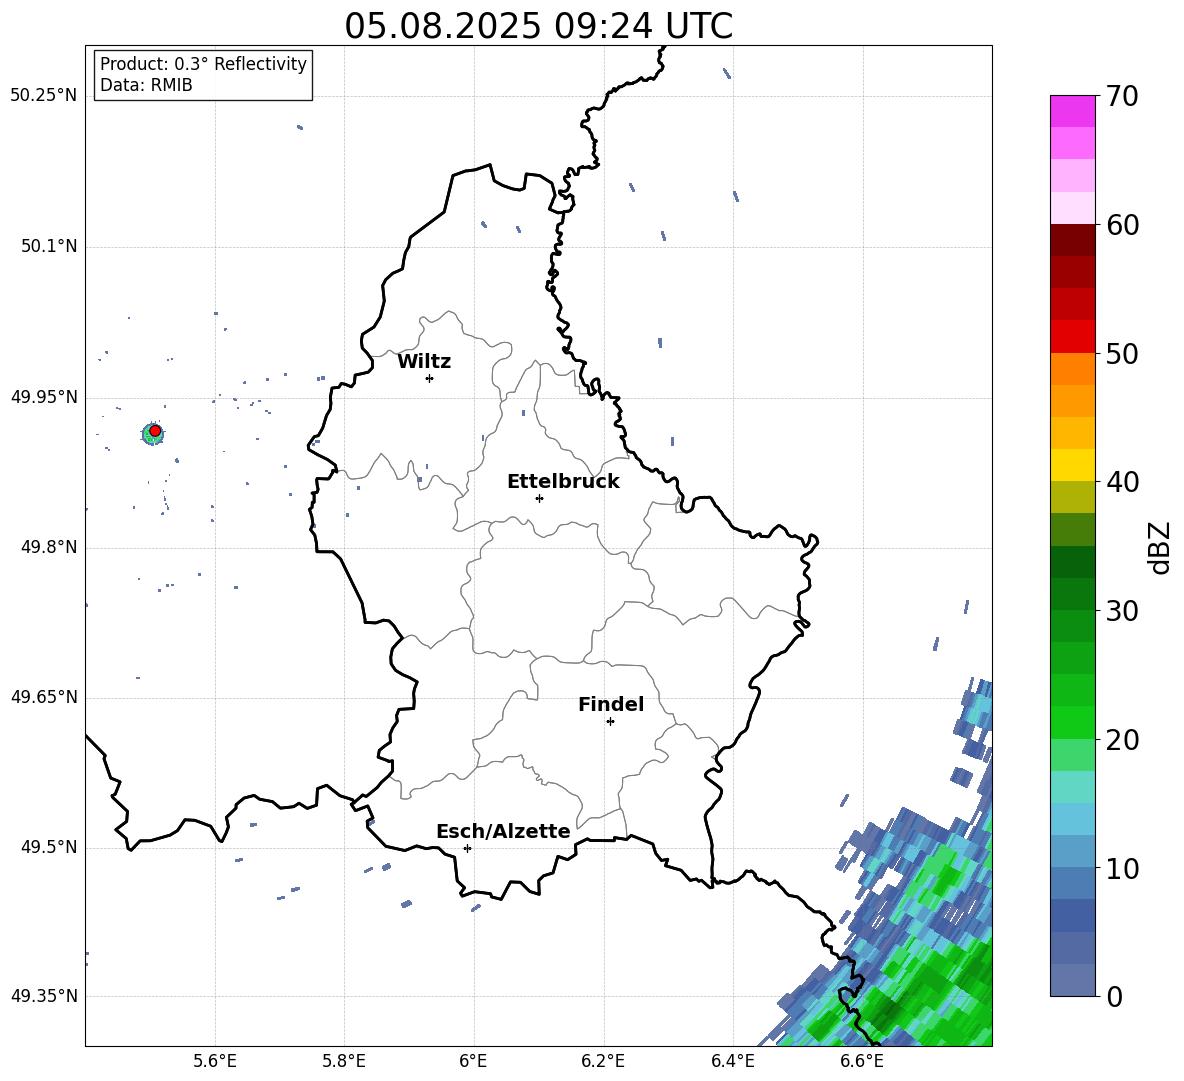Click the yellow band just above 40
Screen dimensions: 1184x1081
[x=1072, y=465]
